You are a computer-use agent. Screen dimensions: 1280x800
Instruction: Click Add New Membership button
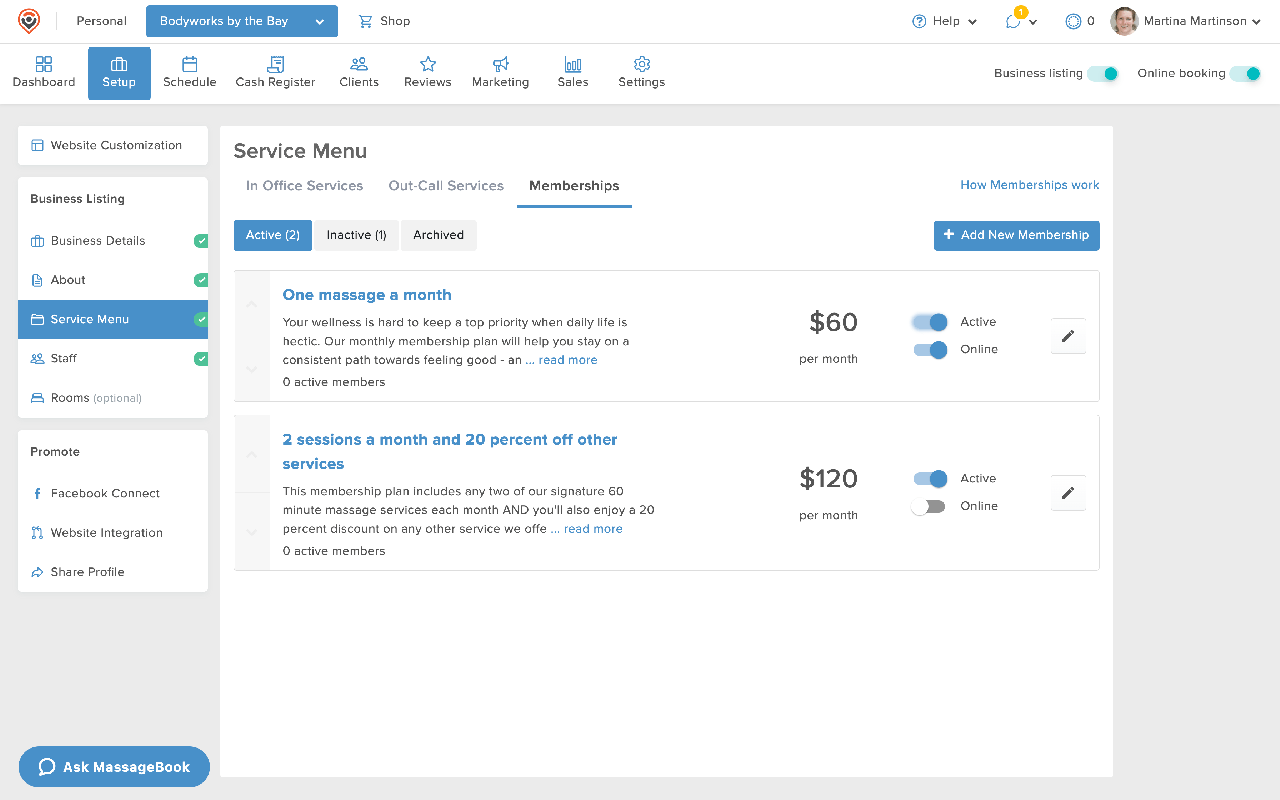[1016, 235]
